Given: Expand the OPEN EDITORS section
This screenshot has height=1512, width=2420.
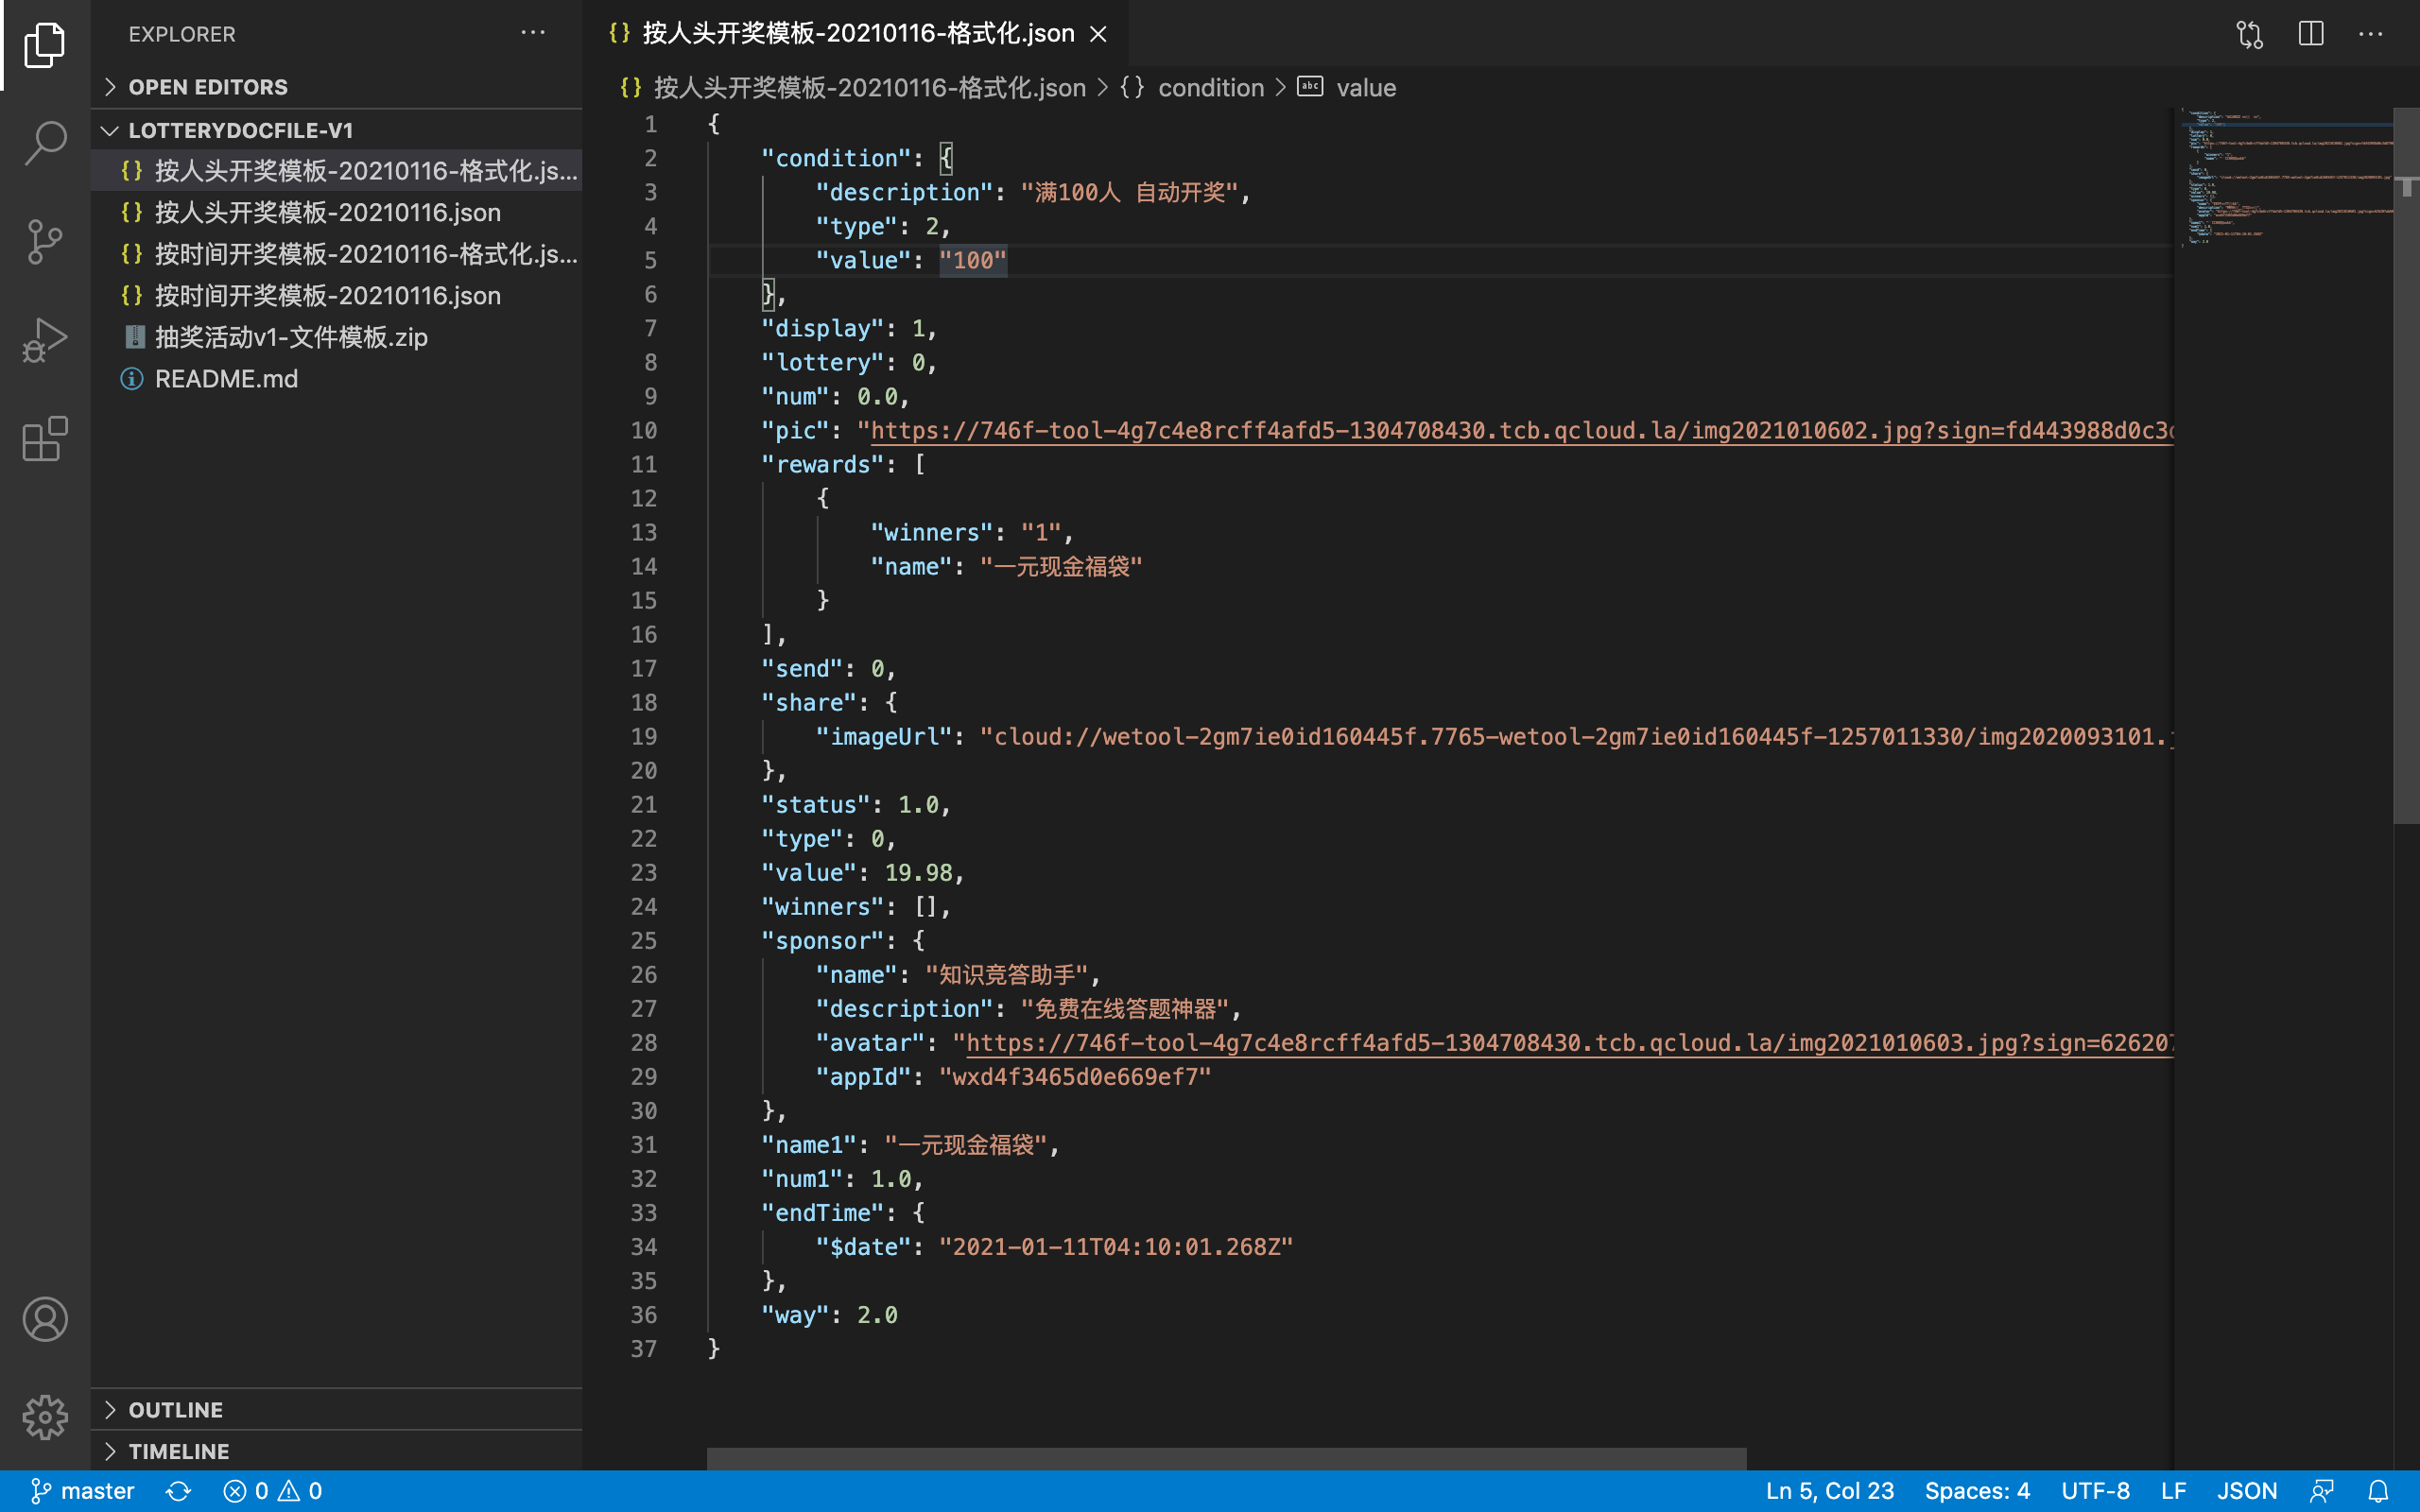Looking at the screenshot, I should pyautogui.click(x=208, y=87).
